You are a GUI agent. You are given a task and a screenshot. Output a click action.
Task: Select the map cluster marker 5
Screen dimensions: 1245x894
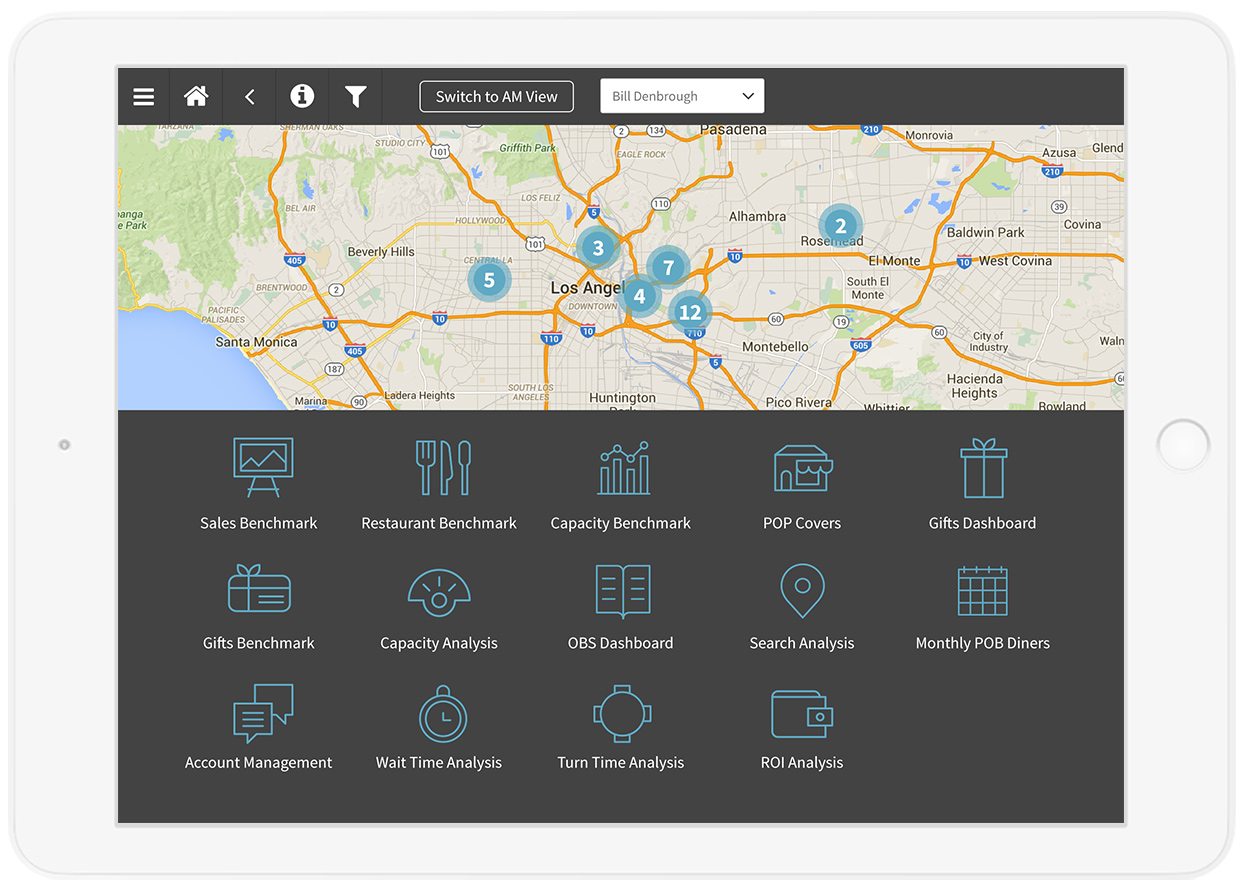(x=489, y=280)
